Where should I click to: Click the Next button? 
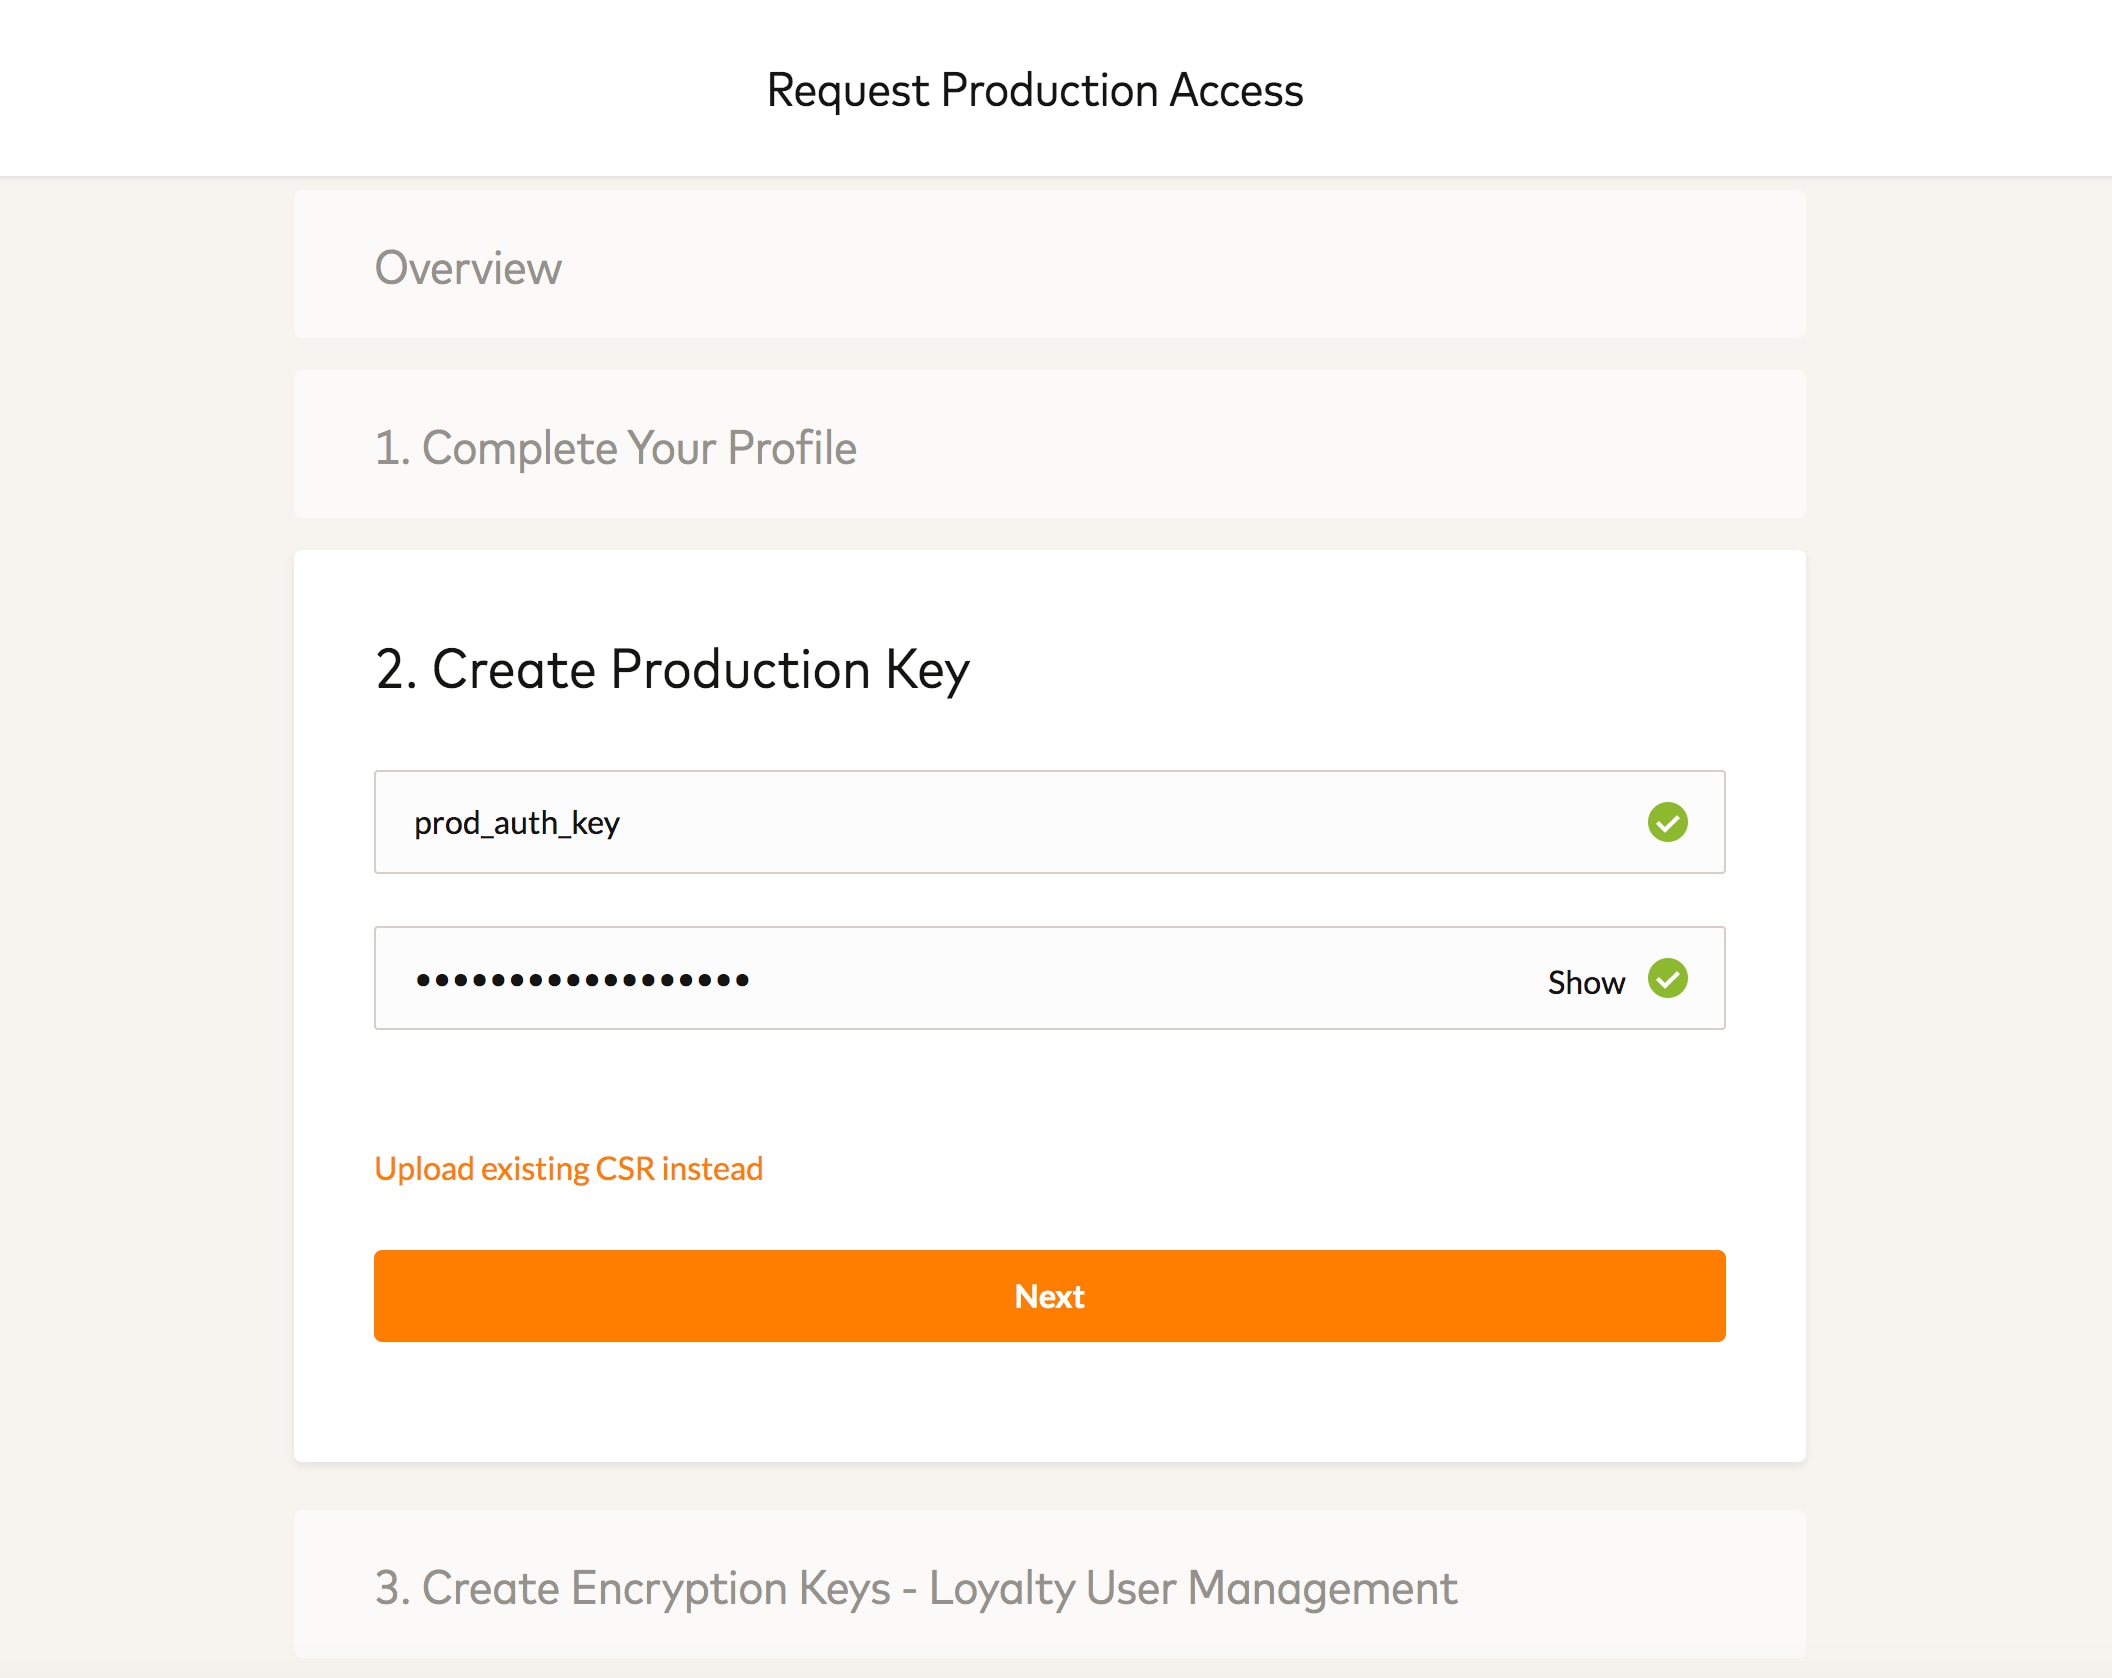1049,1296
